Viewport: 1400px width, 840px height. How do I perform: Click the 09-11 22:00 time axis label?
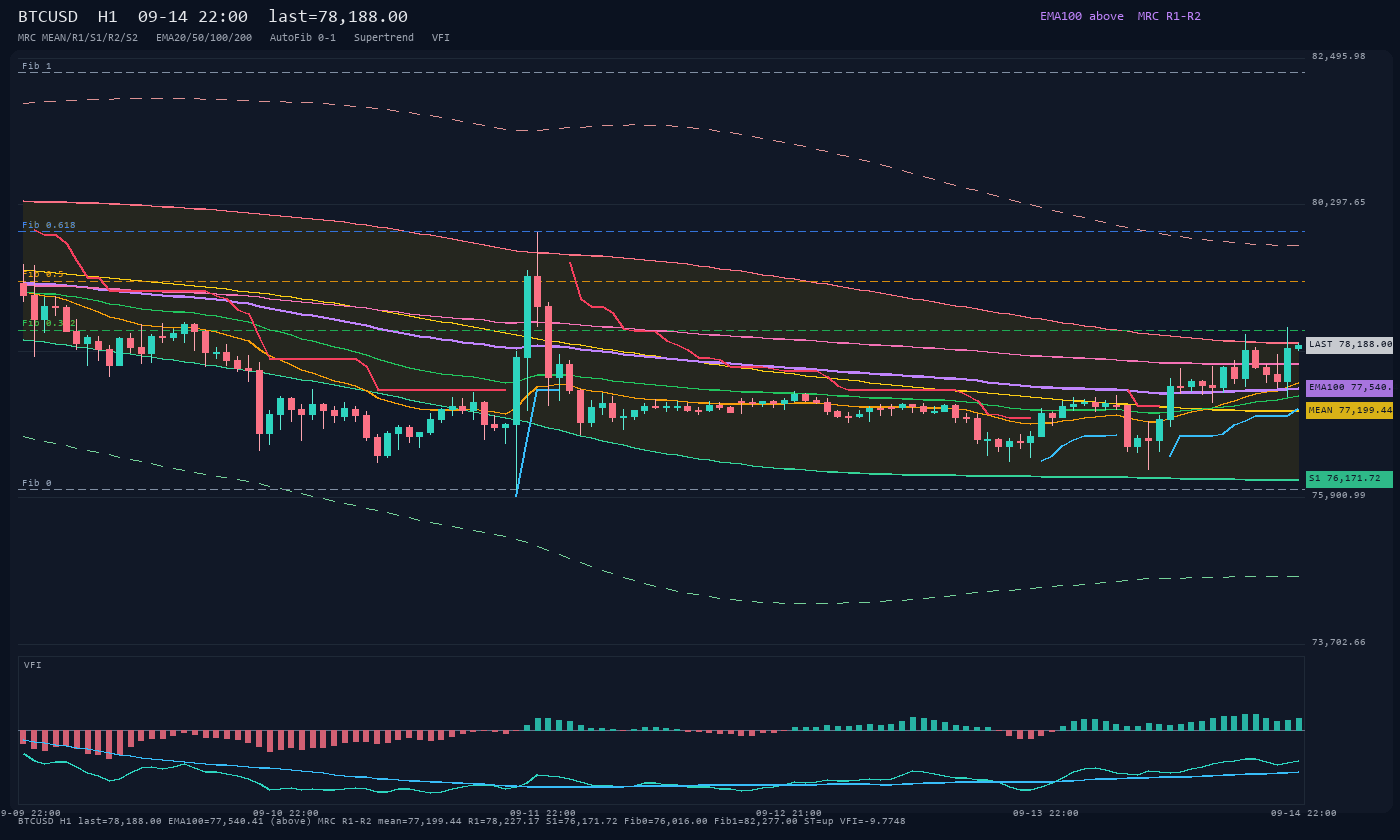tap(543, 813)
